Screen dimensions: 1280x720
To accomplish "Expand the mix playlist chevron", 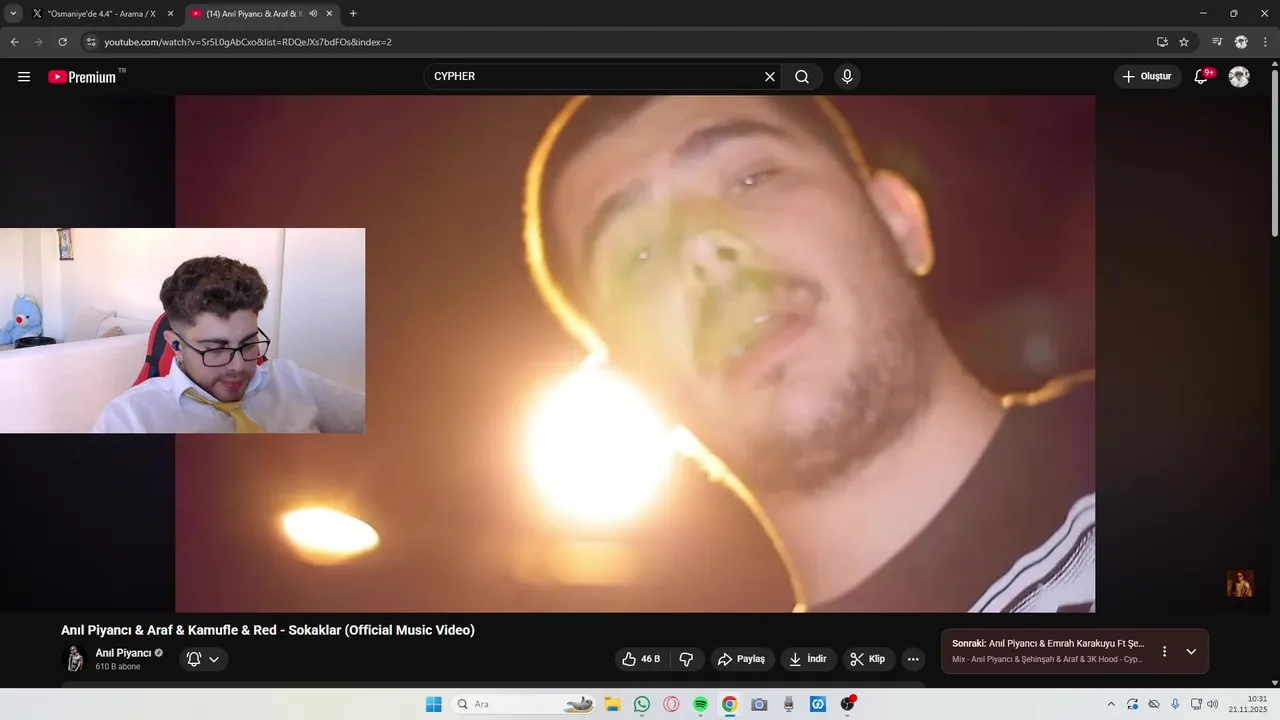I will (1191, 652).
